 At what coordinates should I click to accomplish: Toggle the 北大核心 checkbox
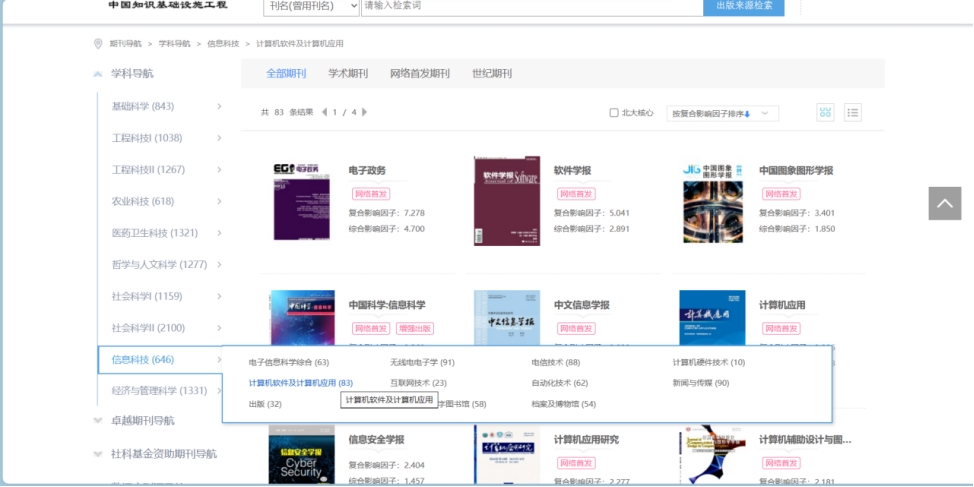tap(614, 113)
